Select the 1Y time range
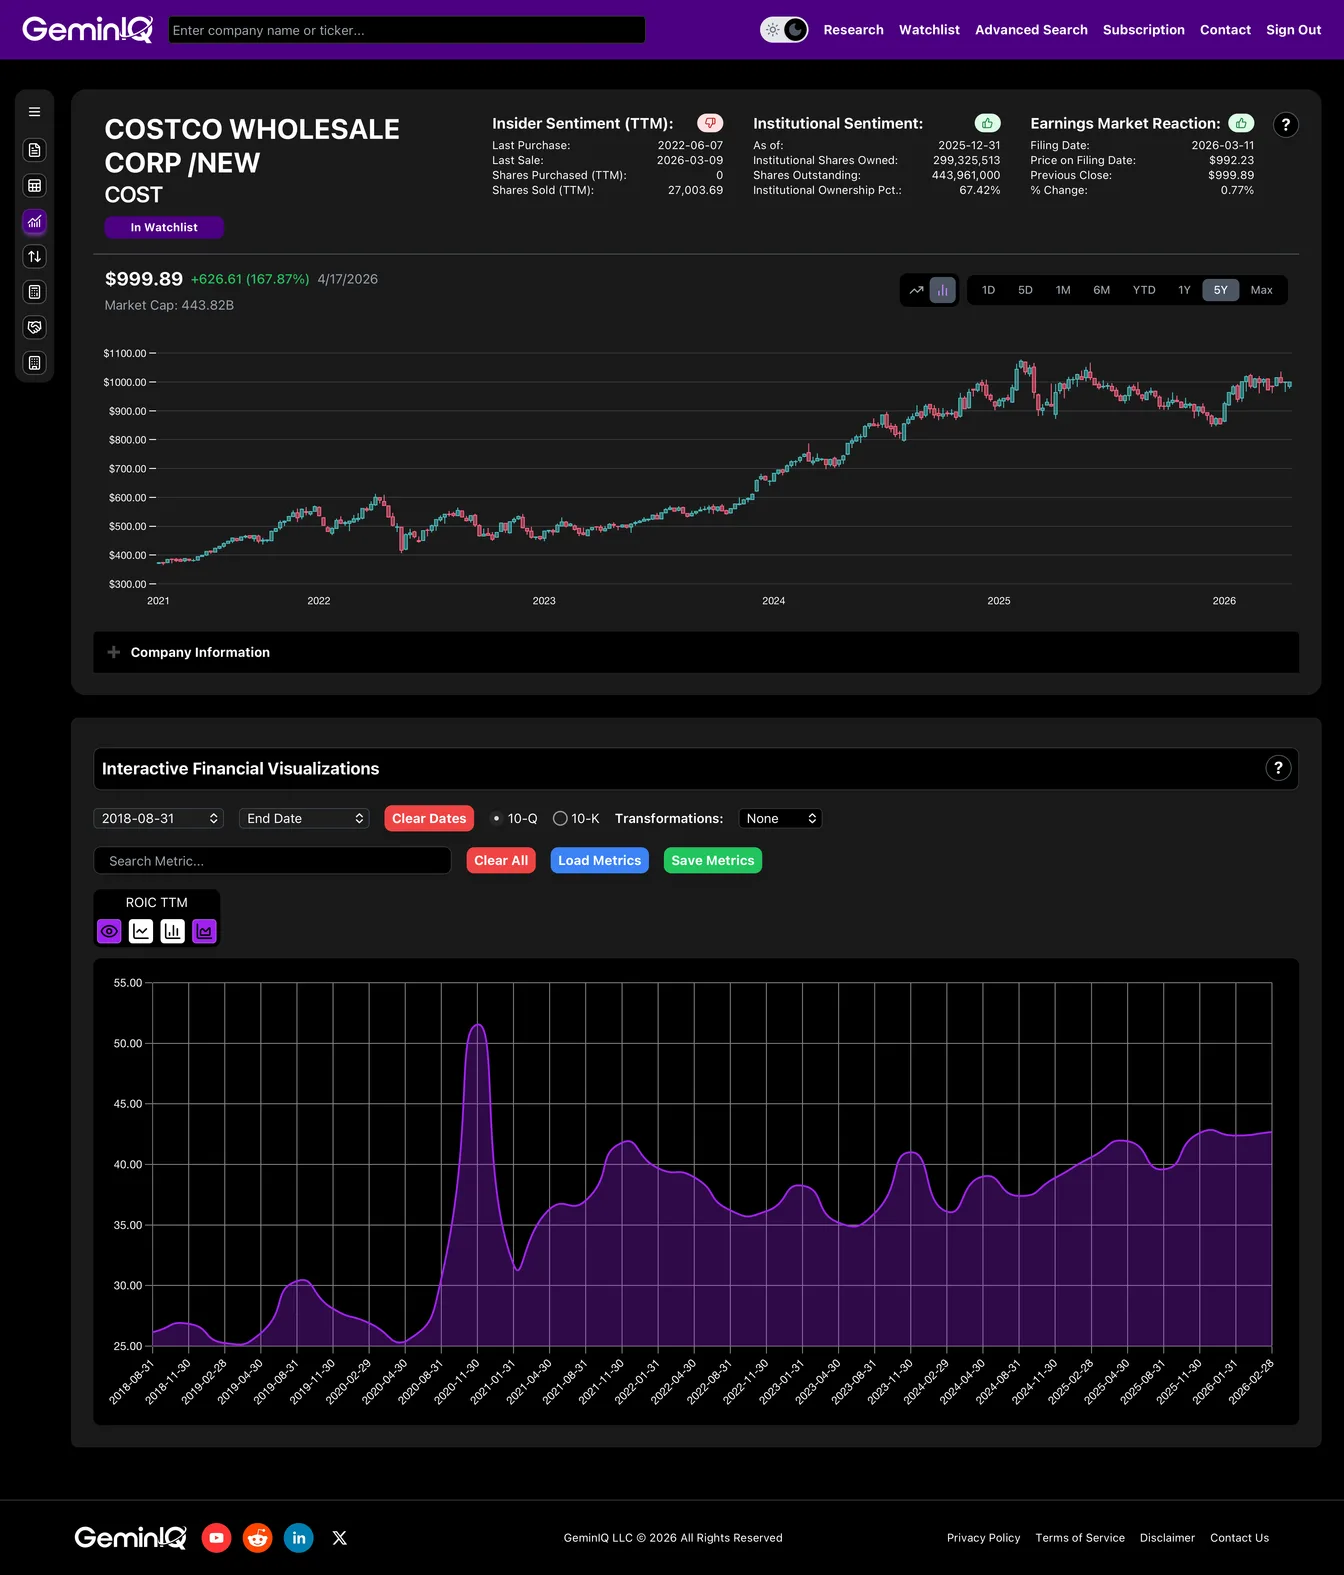This screenshot has height=1575, width=1344. click(x=1184, y=290)
